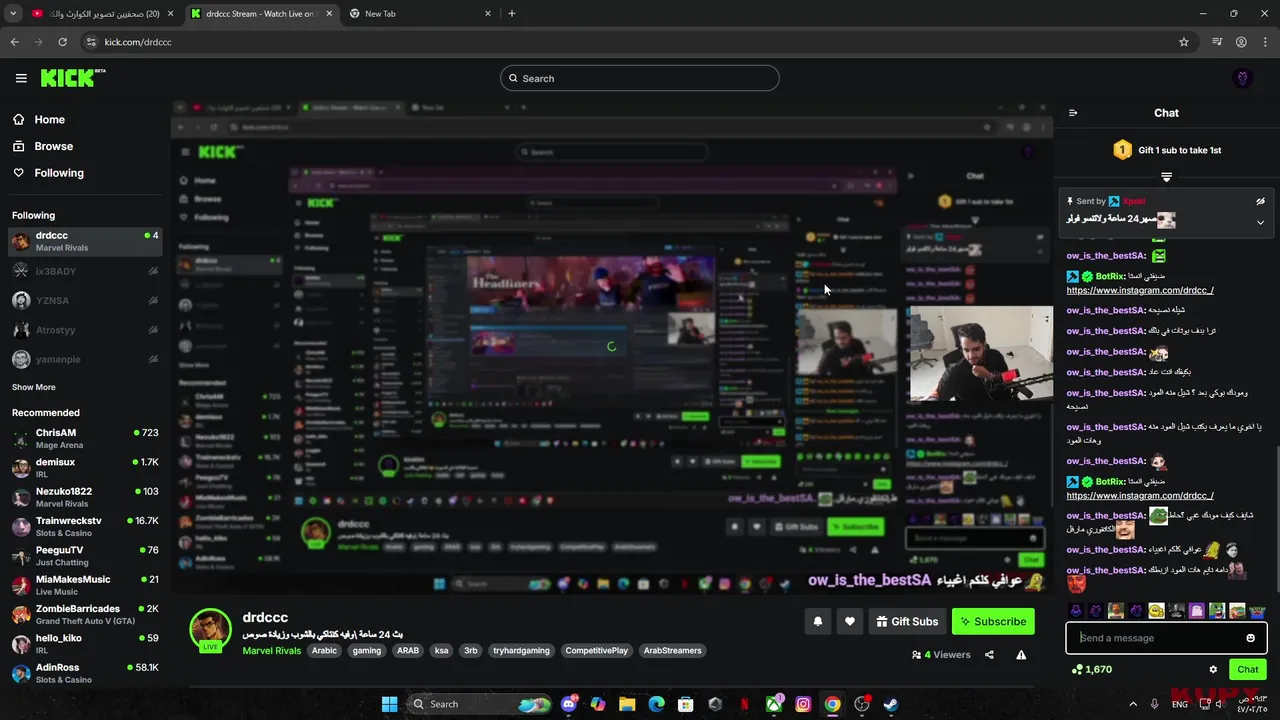Viewport: 1280px width, 720px height.
Task: Select YZNSA offline channel
Action: [x=84, y=300]
